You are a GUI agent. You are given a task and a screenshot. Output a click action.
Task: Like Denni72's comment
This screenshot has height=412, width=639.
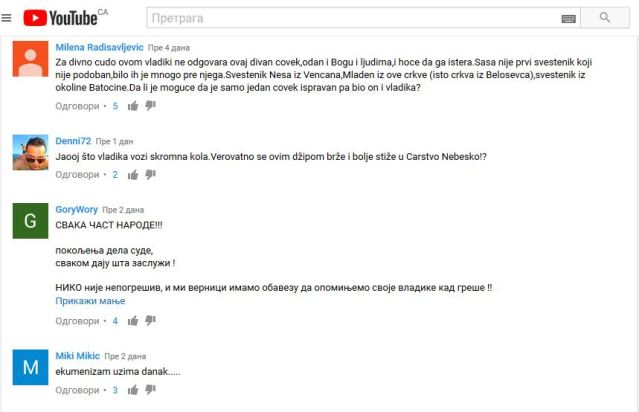pyautogui.click(x=133, y=175)
